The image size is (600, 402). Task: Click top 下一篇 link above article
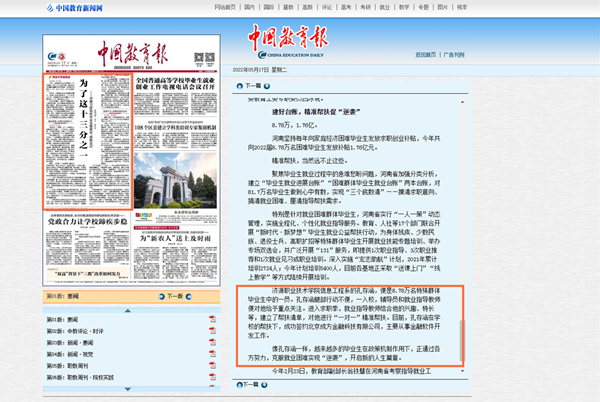click(253, 86)
